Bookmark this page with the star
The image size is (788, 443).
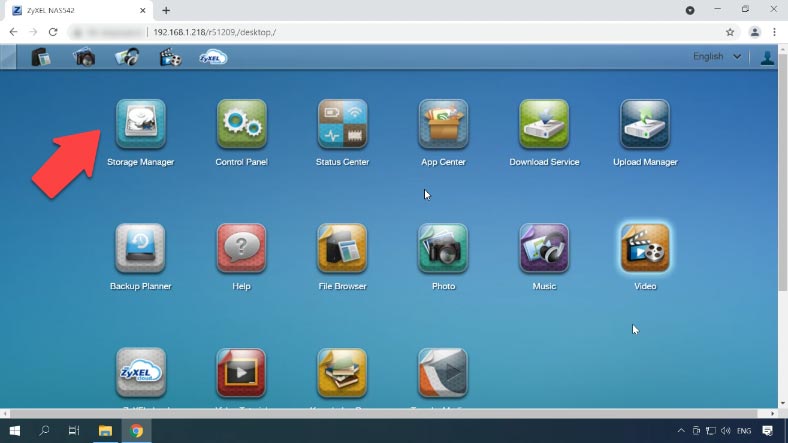coord(730,32)
